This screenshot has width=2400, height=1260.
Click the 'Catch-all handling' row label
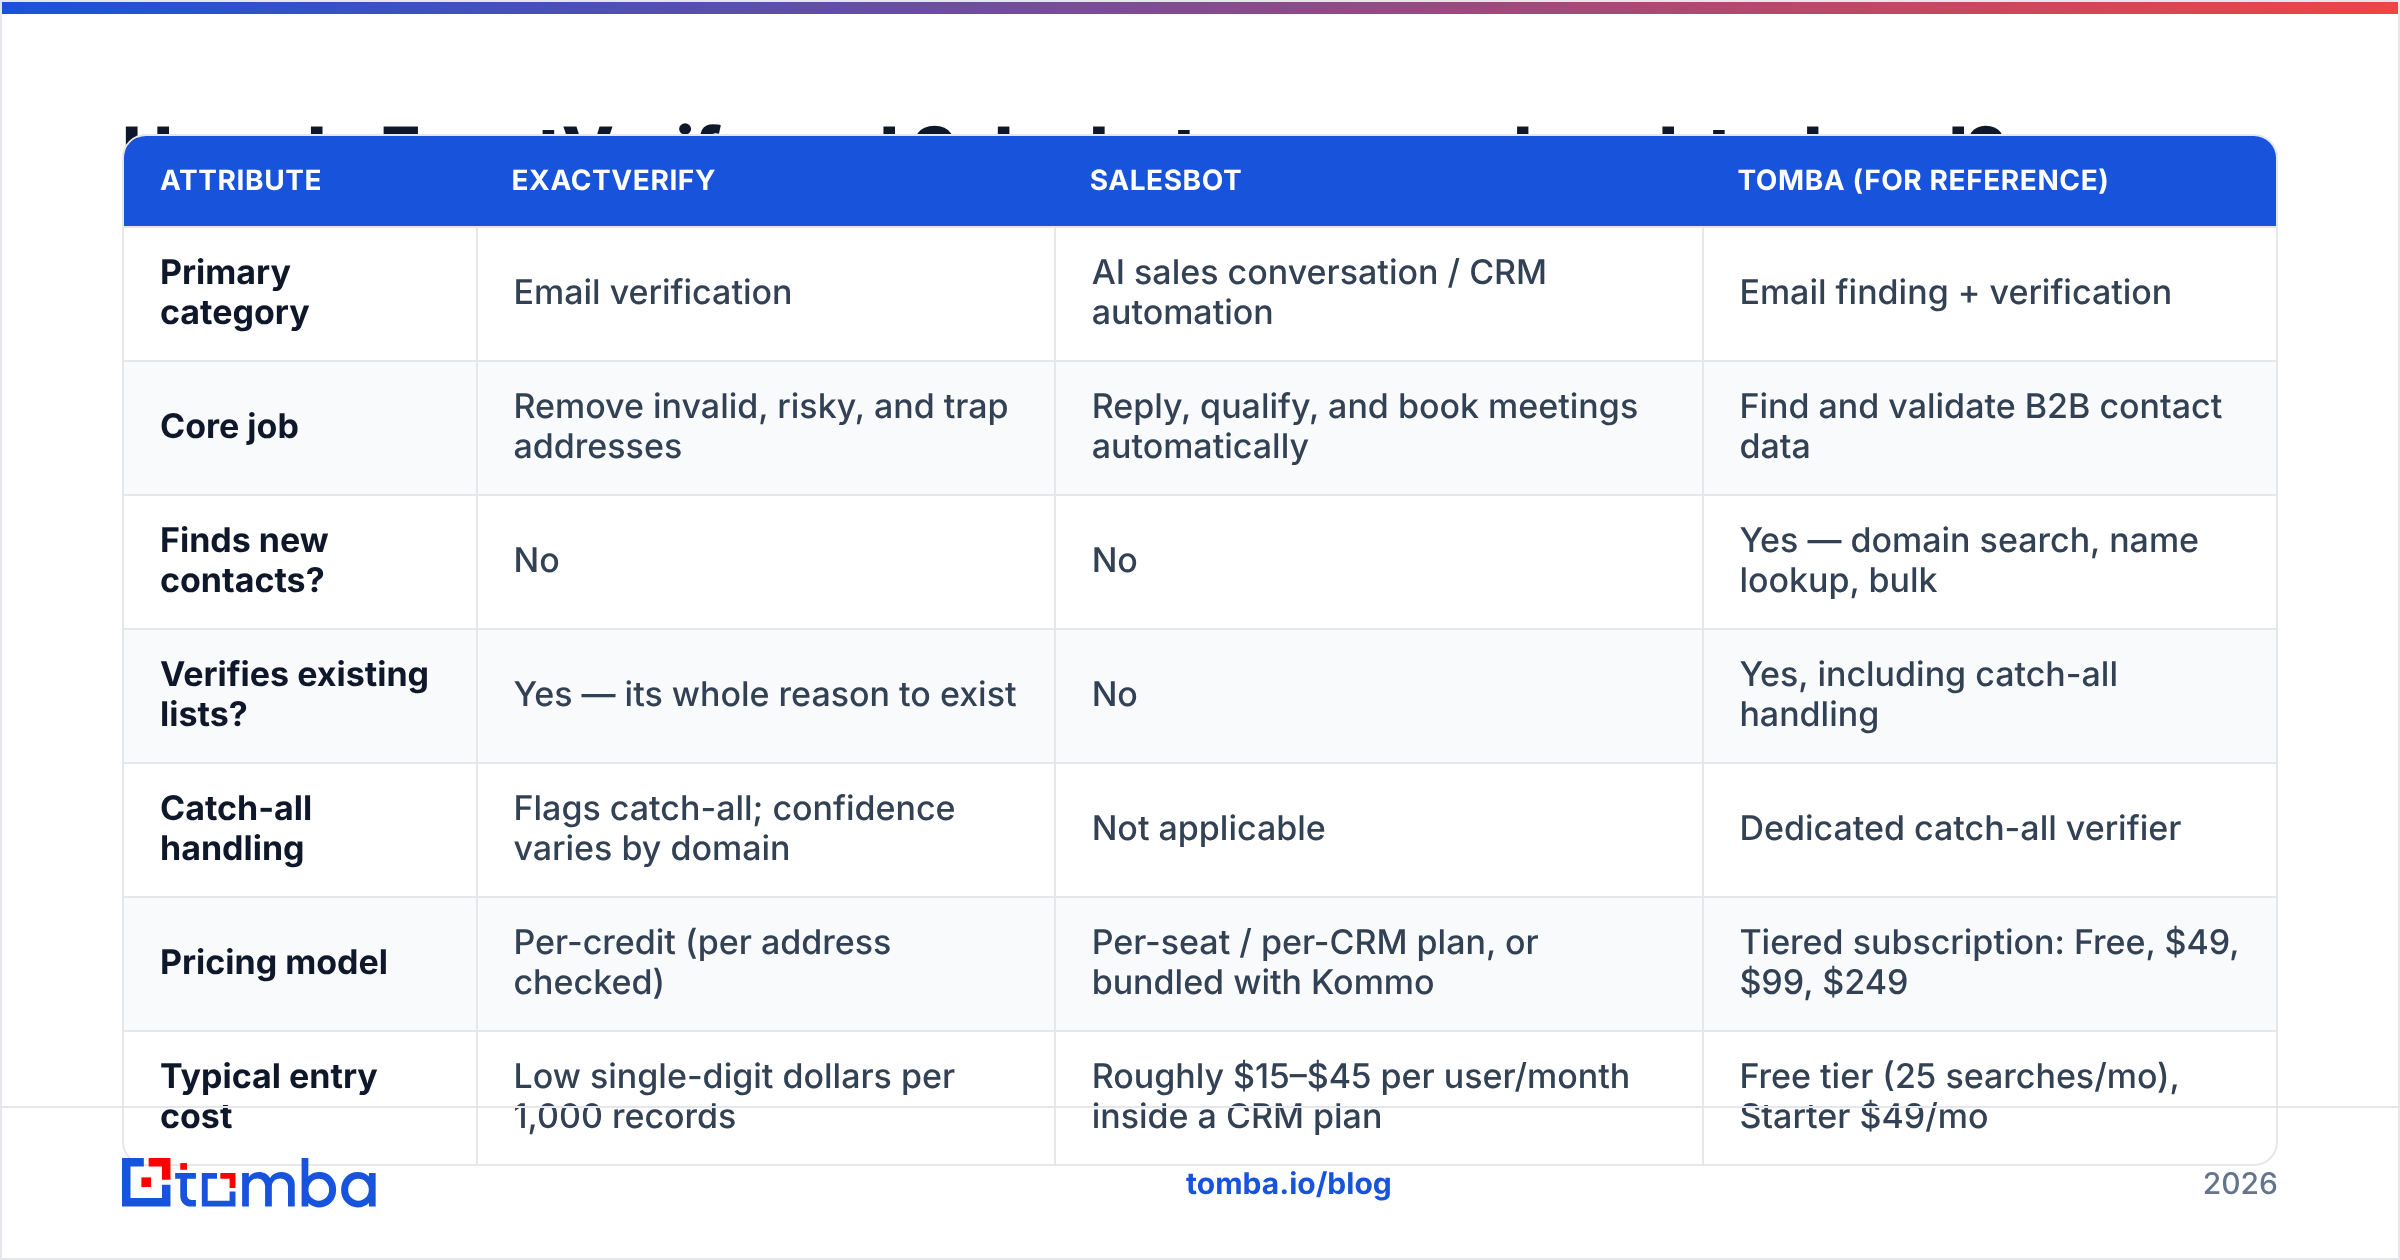[236, 828]
